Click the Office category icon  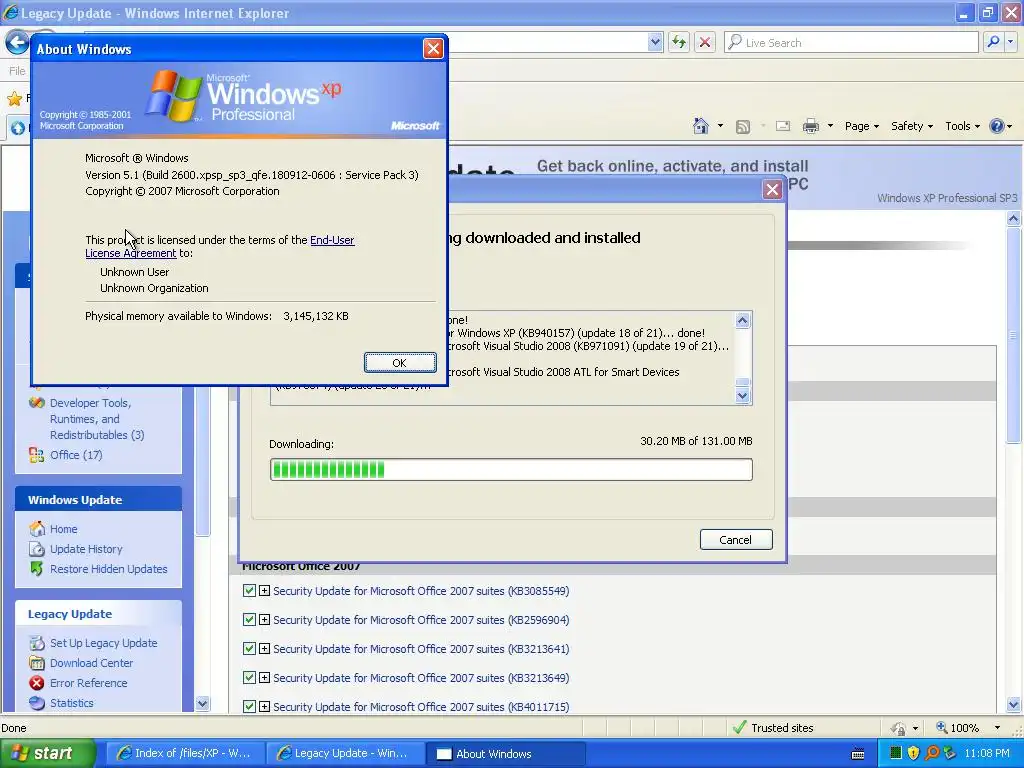[x=37, y=455]
